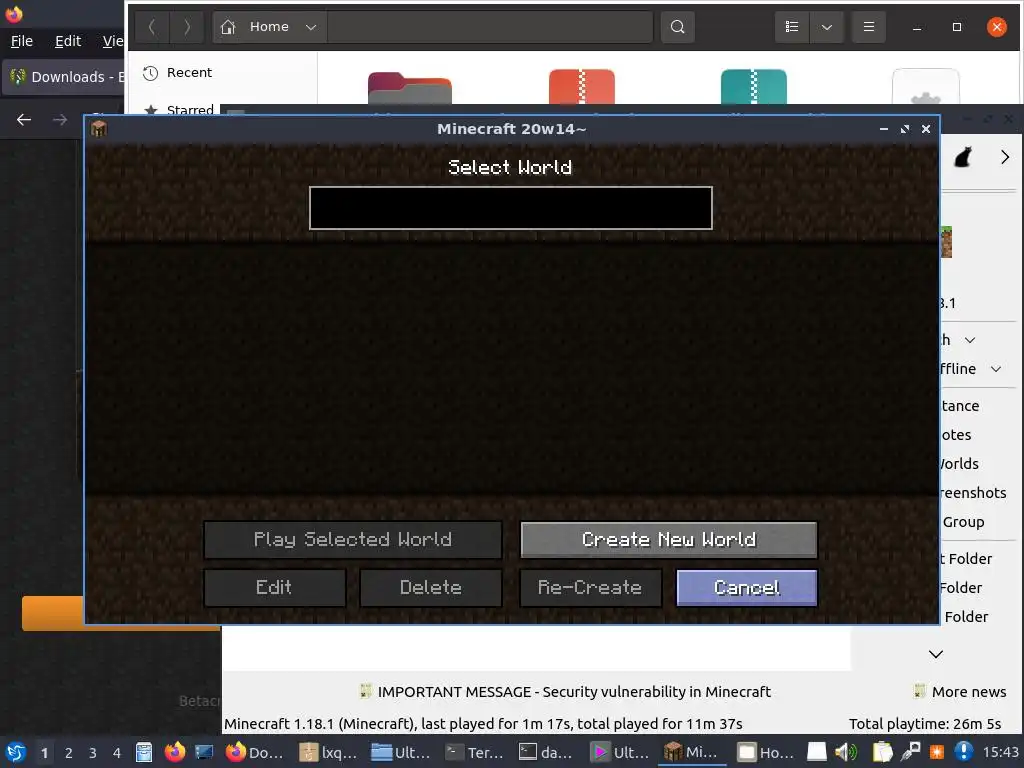Launch Firefox from taskbar quick-launch
The image size is (1024, 768).
[x=174, y=752]
